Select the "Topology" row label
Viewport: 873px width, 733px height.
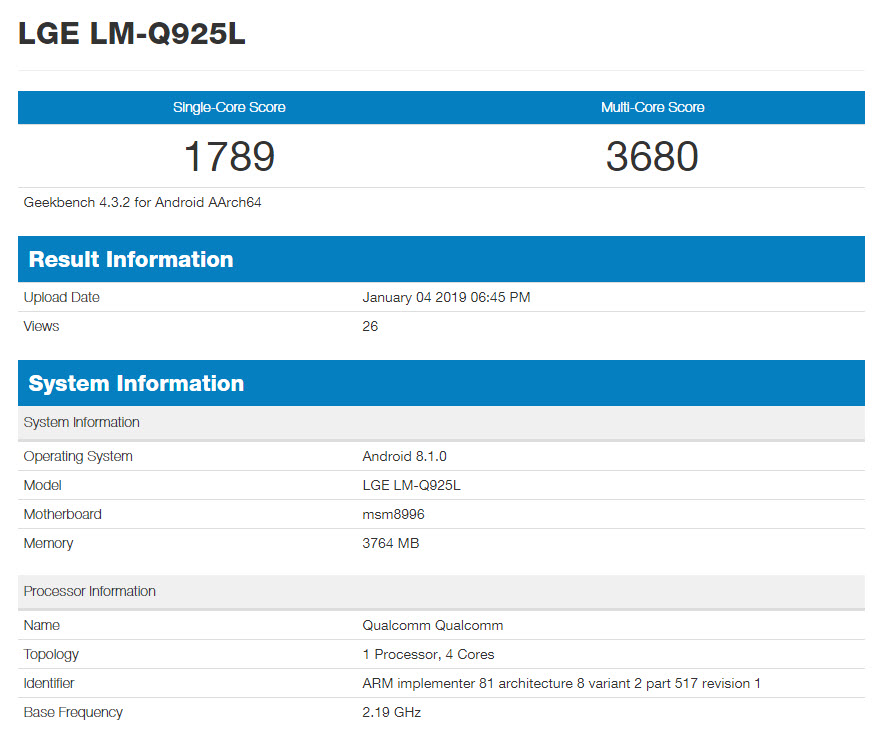coord(51,655)
